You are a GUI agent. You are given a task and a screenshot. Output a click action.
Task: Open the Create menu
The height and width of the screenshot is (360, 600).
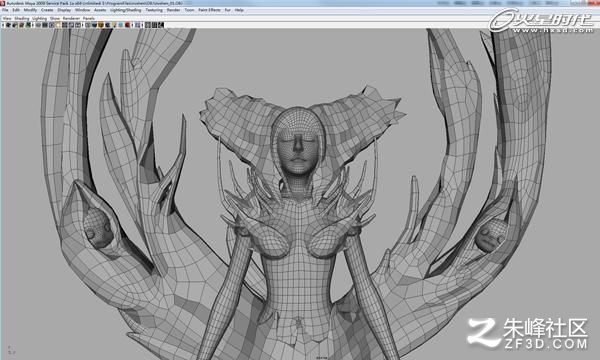point(47,10)
